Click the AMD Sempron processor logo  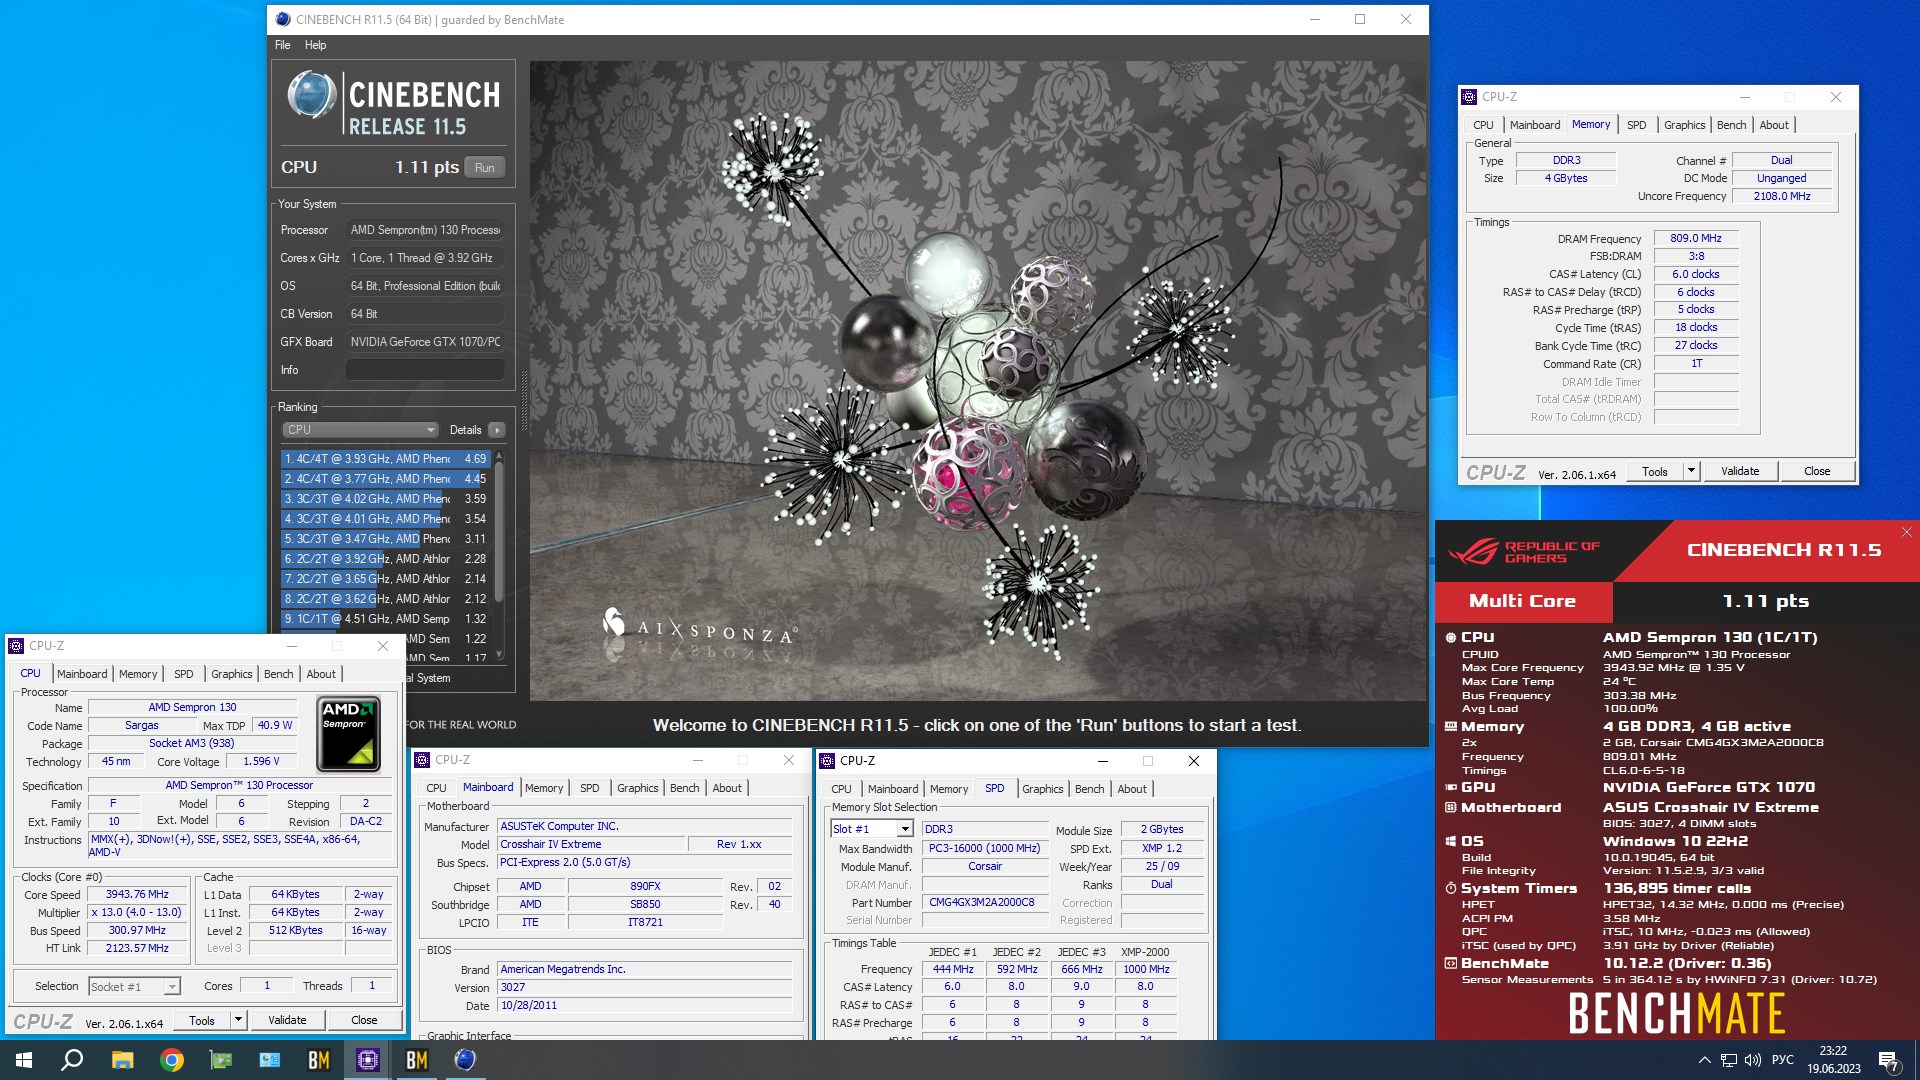tap(348, 735)
